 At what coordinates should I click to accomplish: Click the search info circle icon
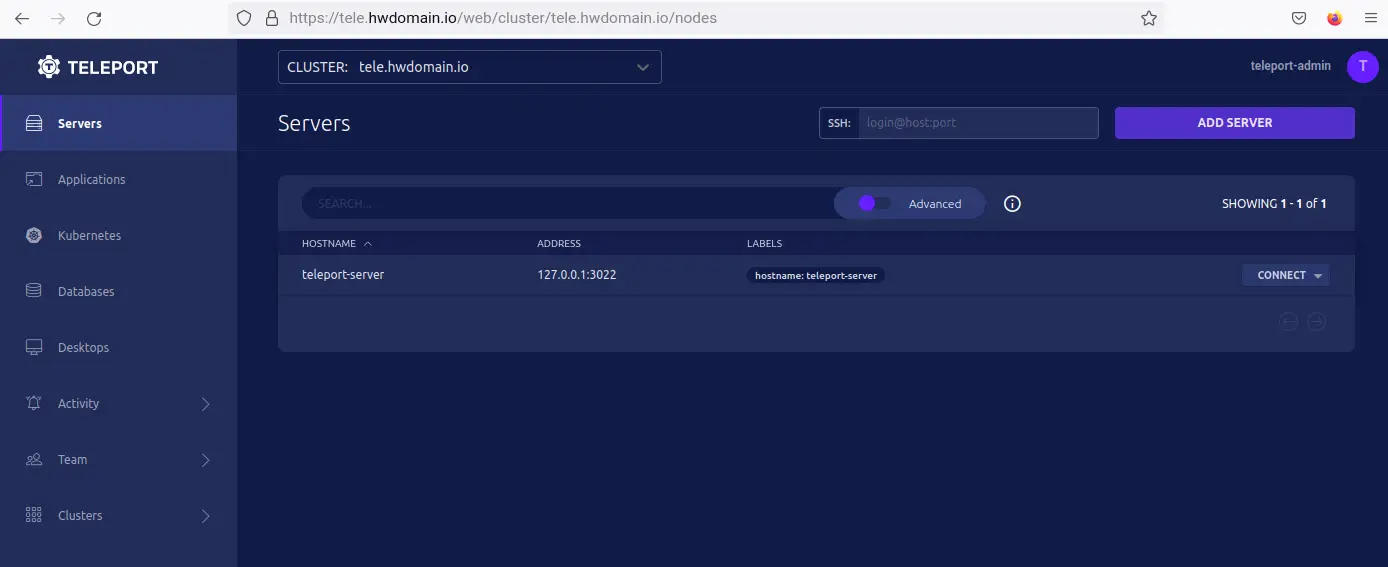(1012, 203)
